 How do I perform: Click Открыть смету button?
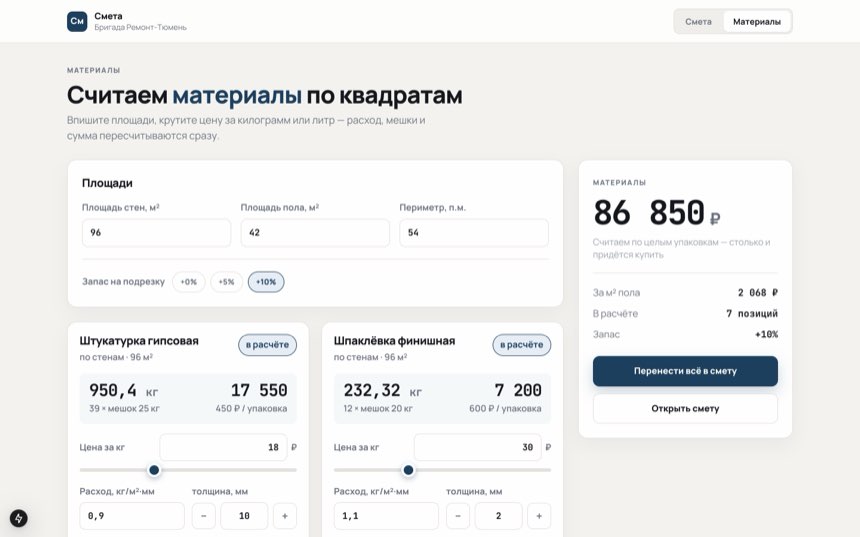685,409
